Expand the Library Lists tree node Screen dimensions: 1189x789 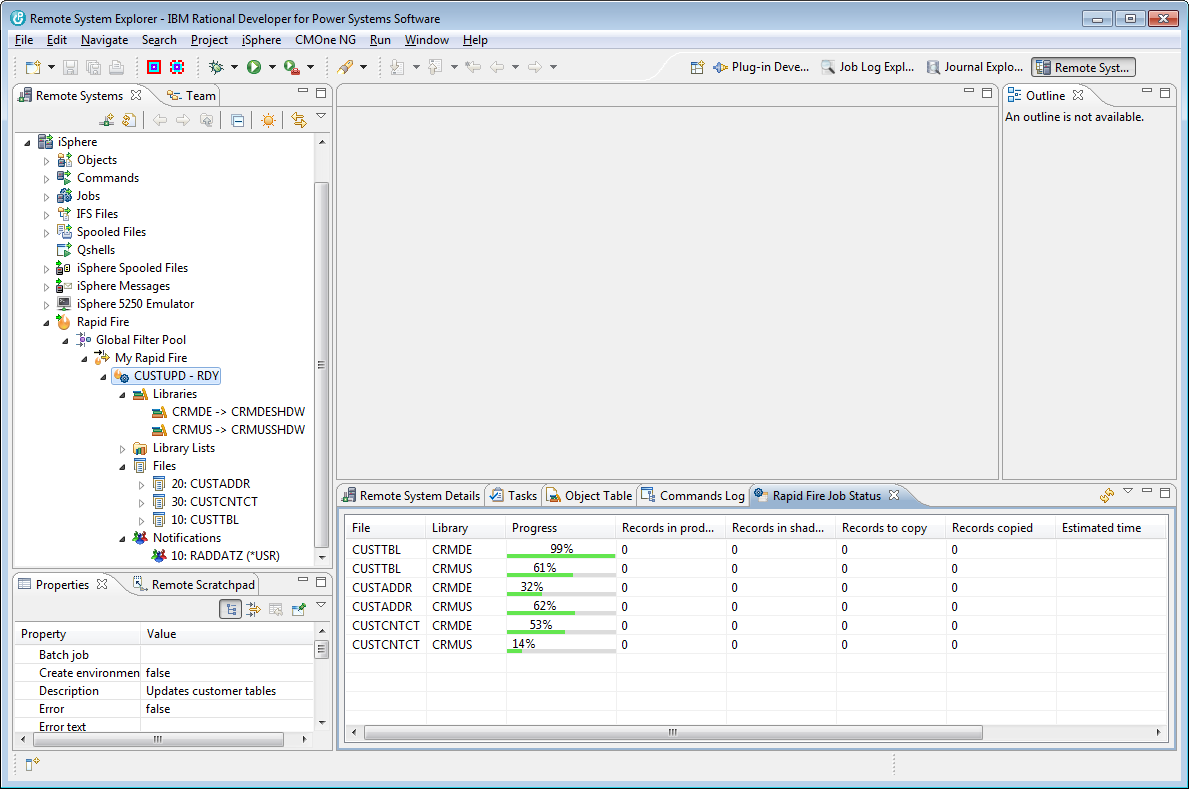point(123,448)
